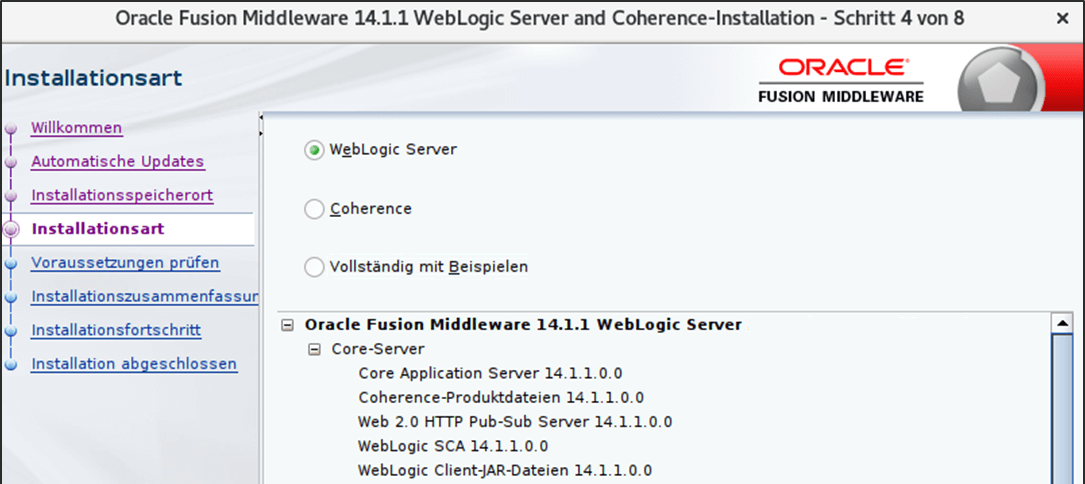Select WebLogic Client-JAR-Dateien 14.1.1.0.0 row
The width and height of the screenshot is (1085, 484).
(504, 470)
